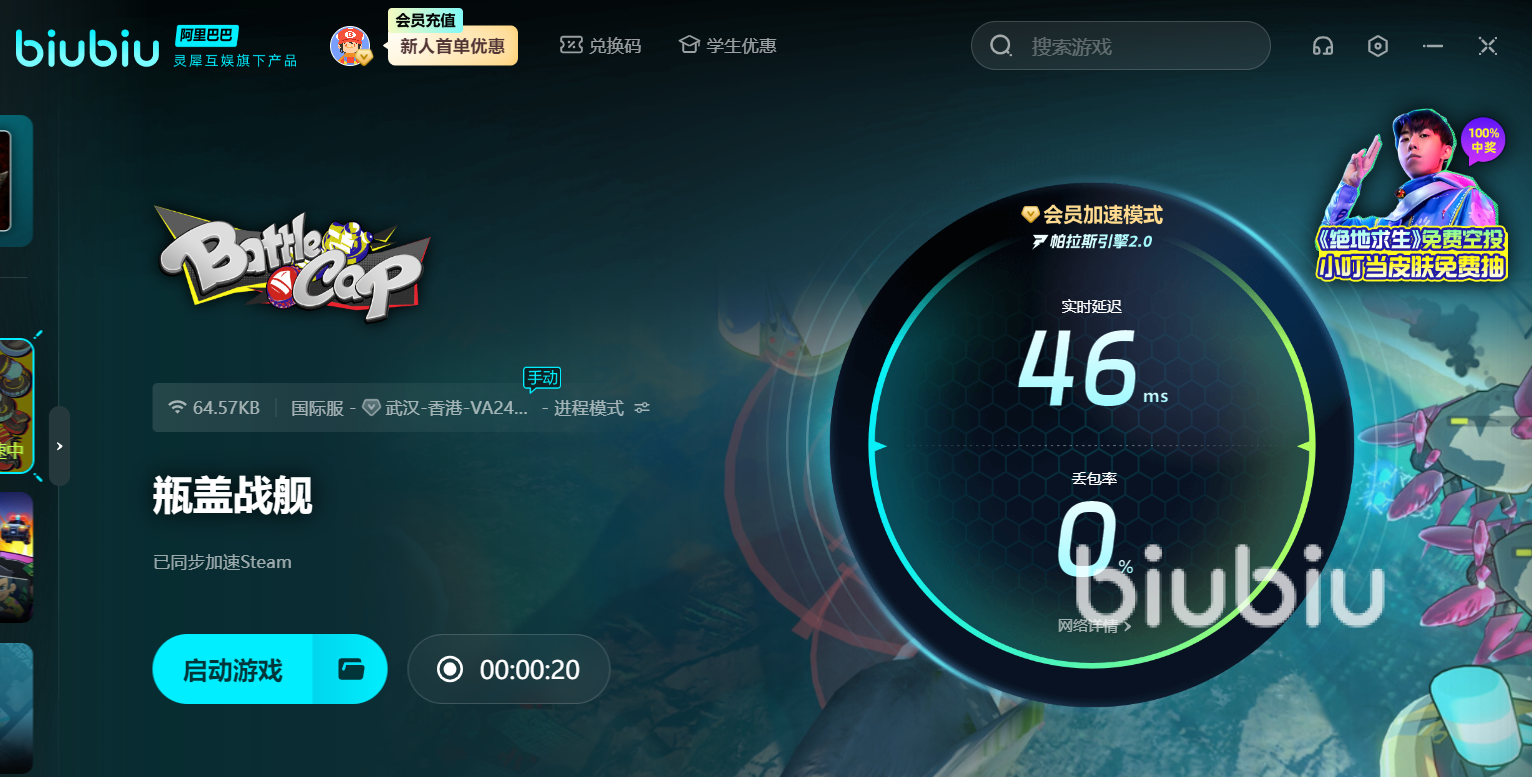Click the magnifier search icon
This screenshot has width=1532, height=777.
(x=1001, y=46)
